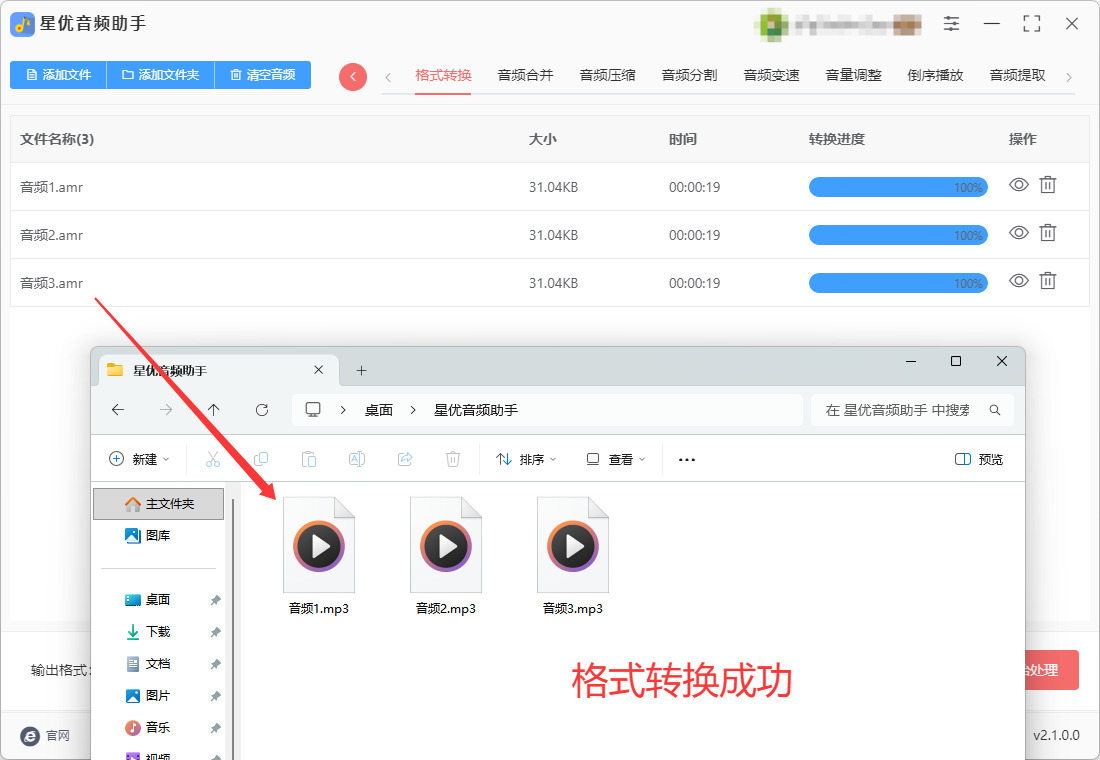Click the Explorer search magnifier icon

click(x=995, y=410)
